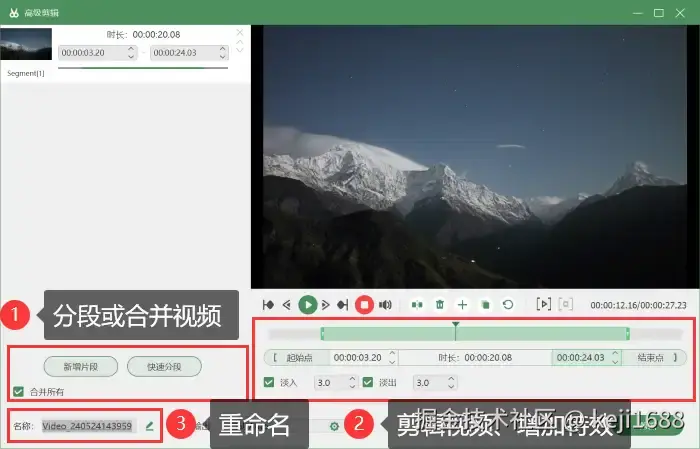Click start time field in segment list
This screenshot has width=700, height=449.
97,53
